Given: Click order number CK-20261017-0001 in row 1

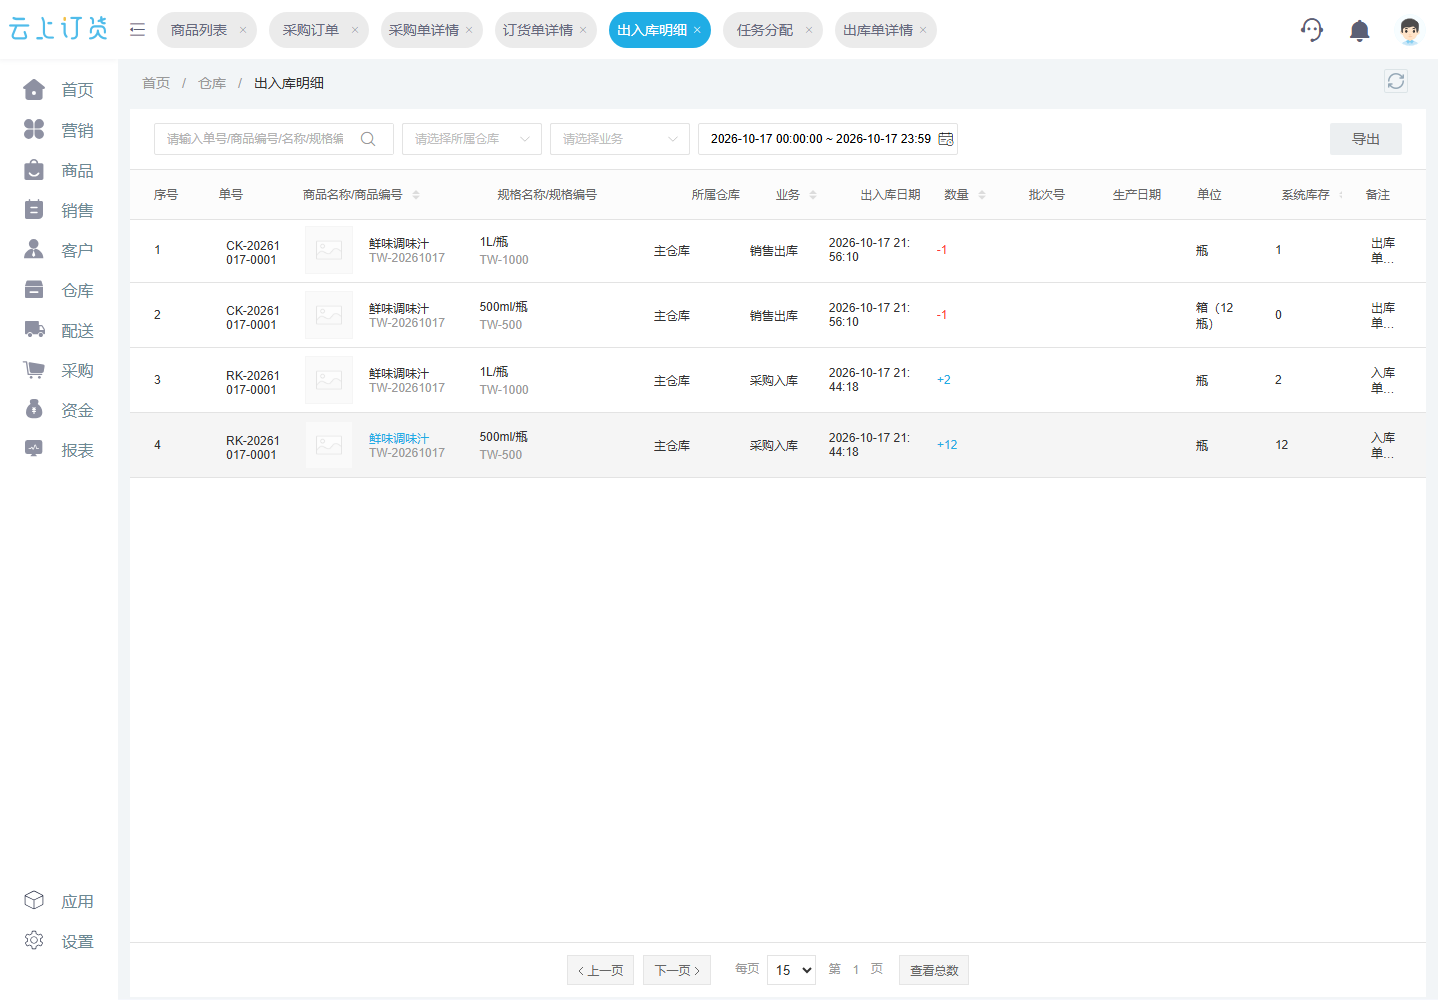Looking at the screenshot, I should tap(252, 253).
